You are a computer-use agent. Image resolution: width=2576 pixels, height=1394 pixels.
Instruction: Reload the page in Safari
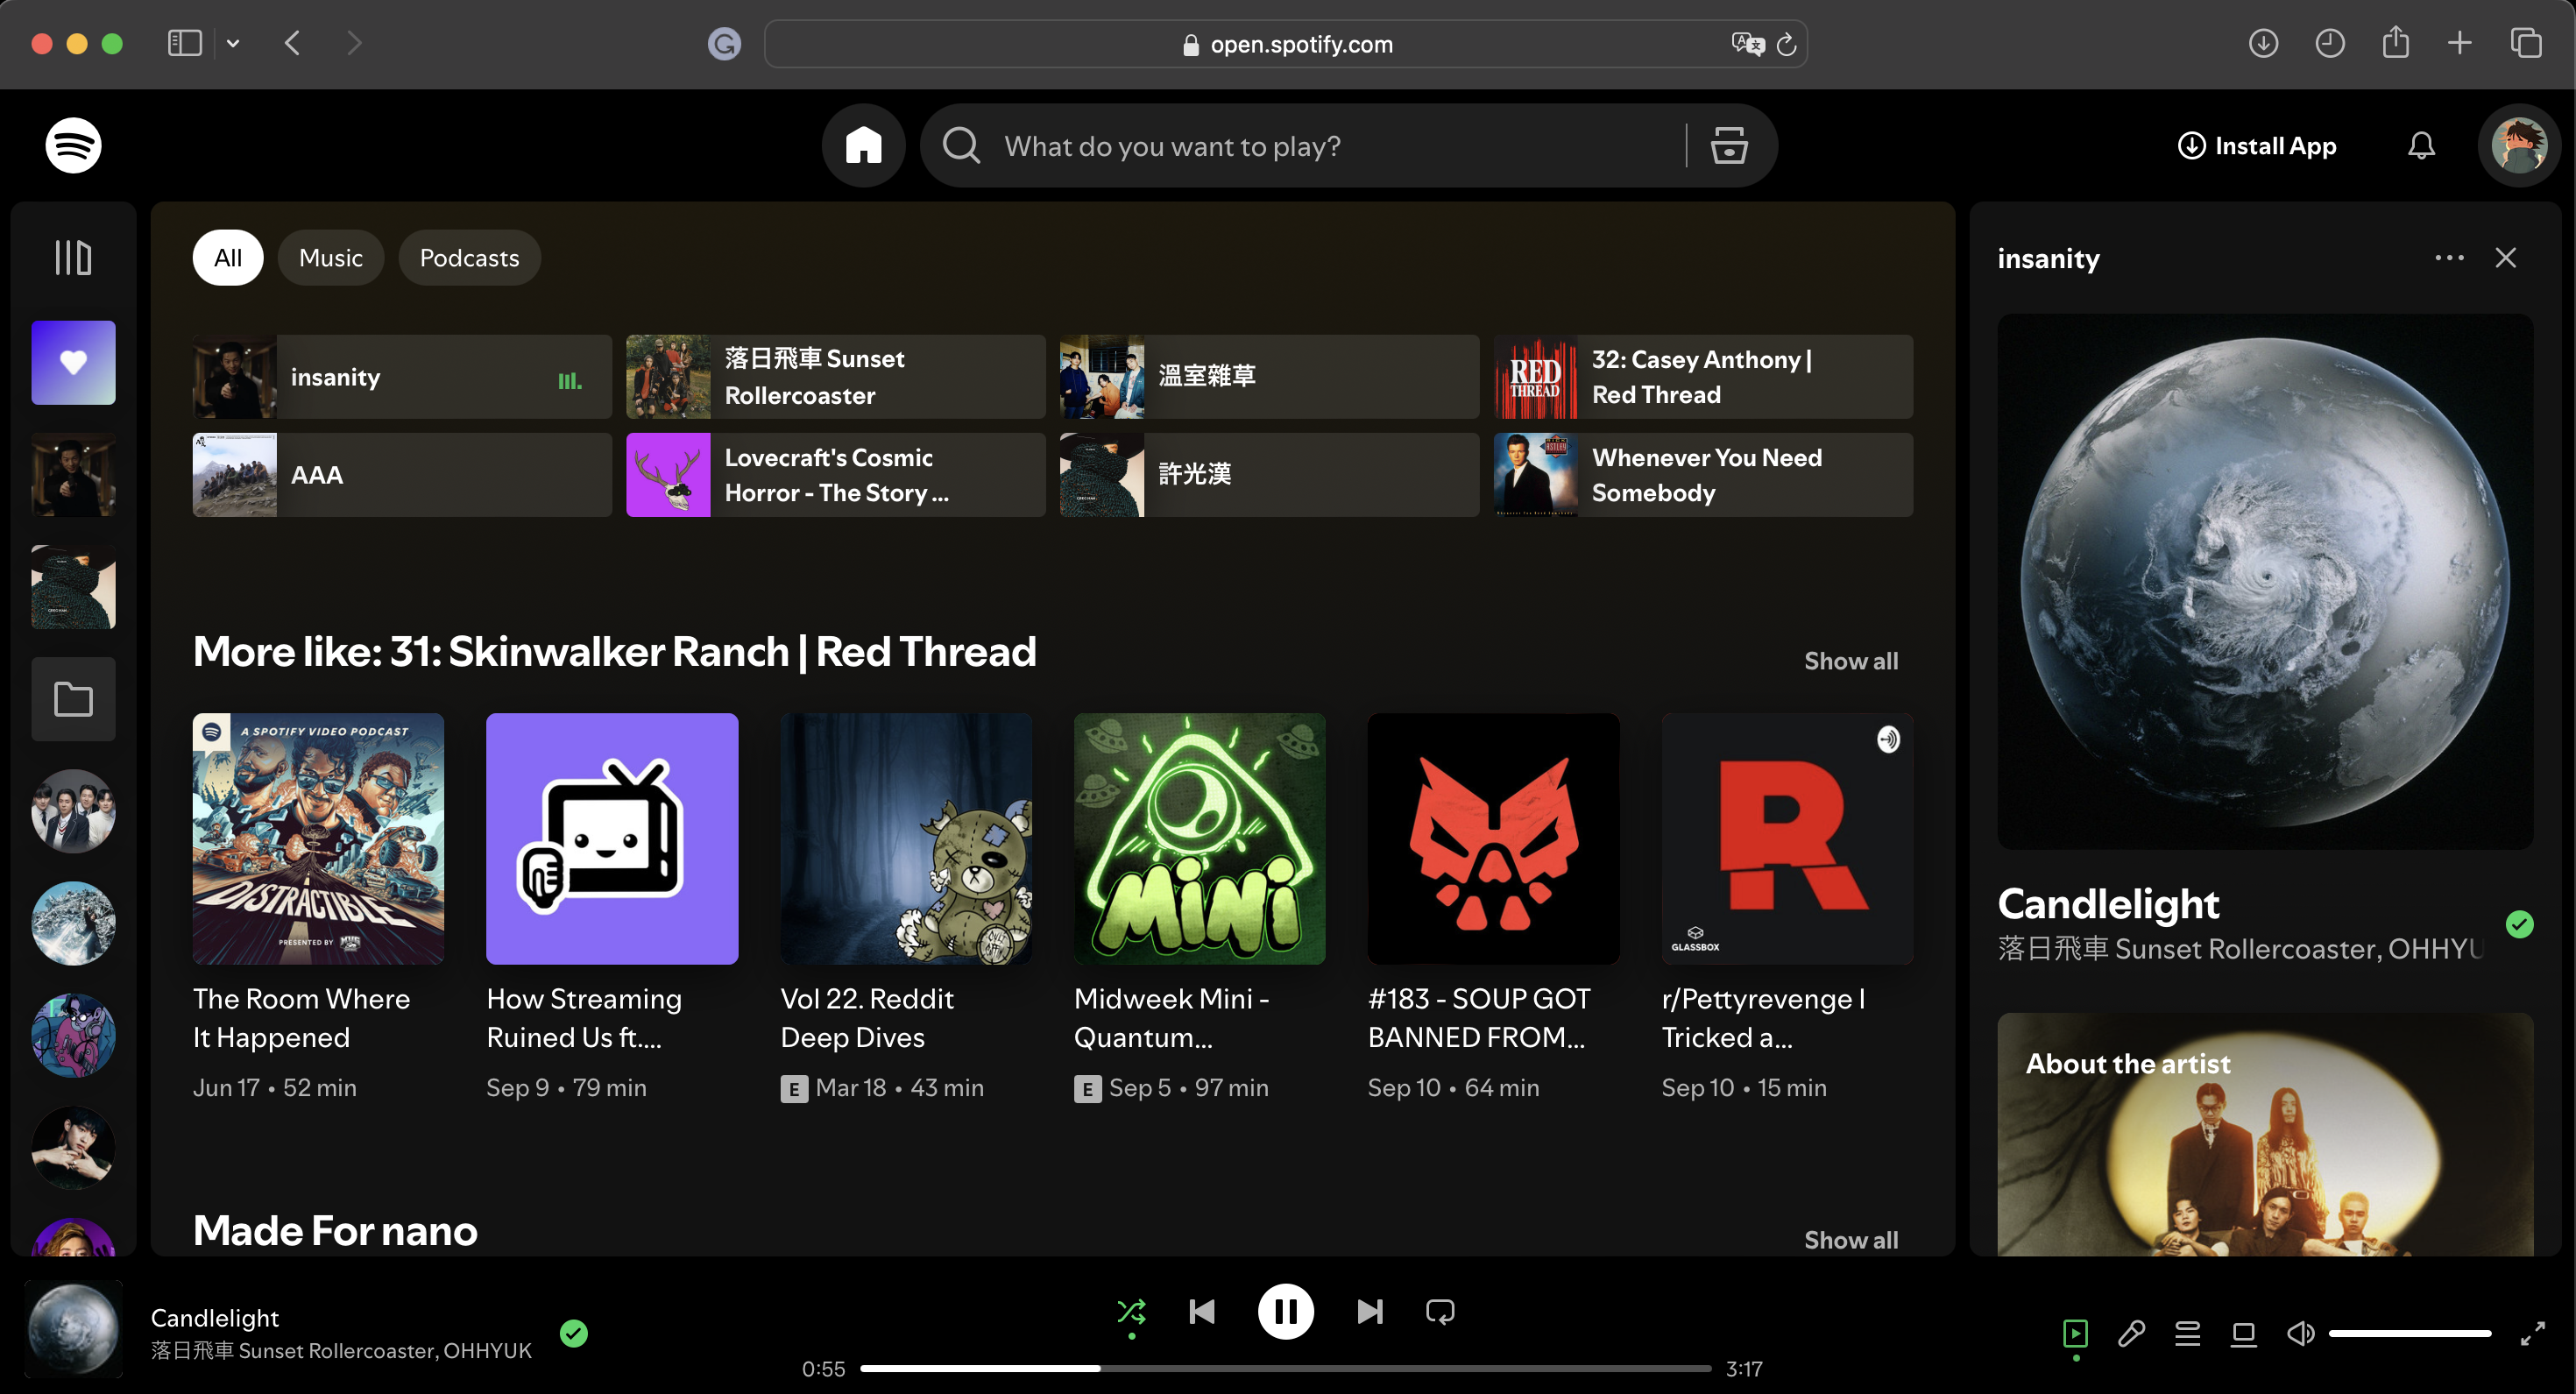(x=1786, y=44)
